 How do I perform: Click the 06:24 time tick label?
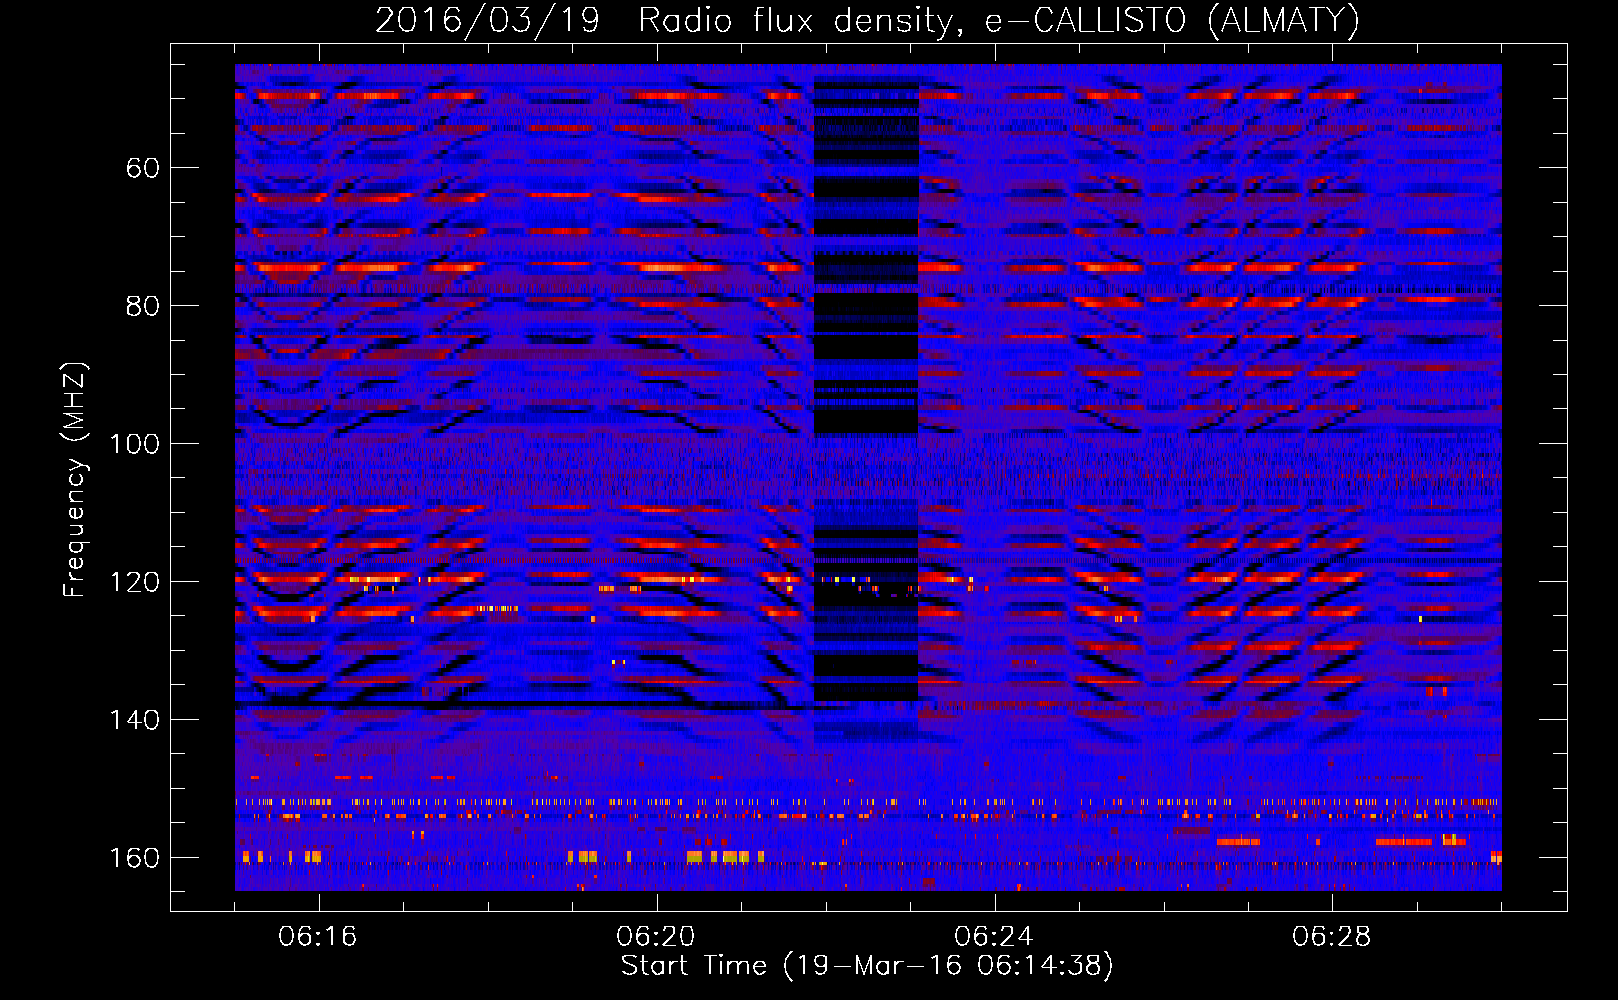click(994, 937)
